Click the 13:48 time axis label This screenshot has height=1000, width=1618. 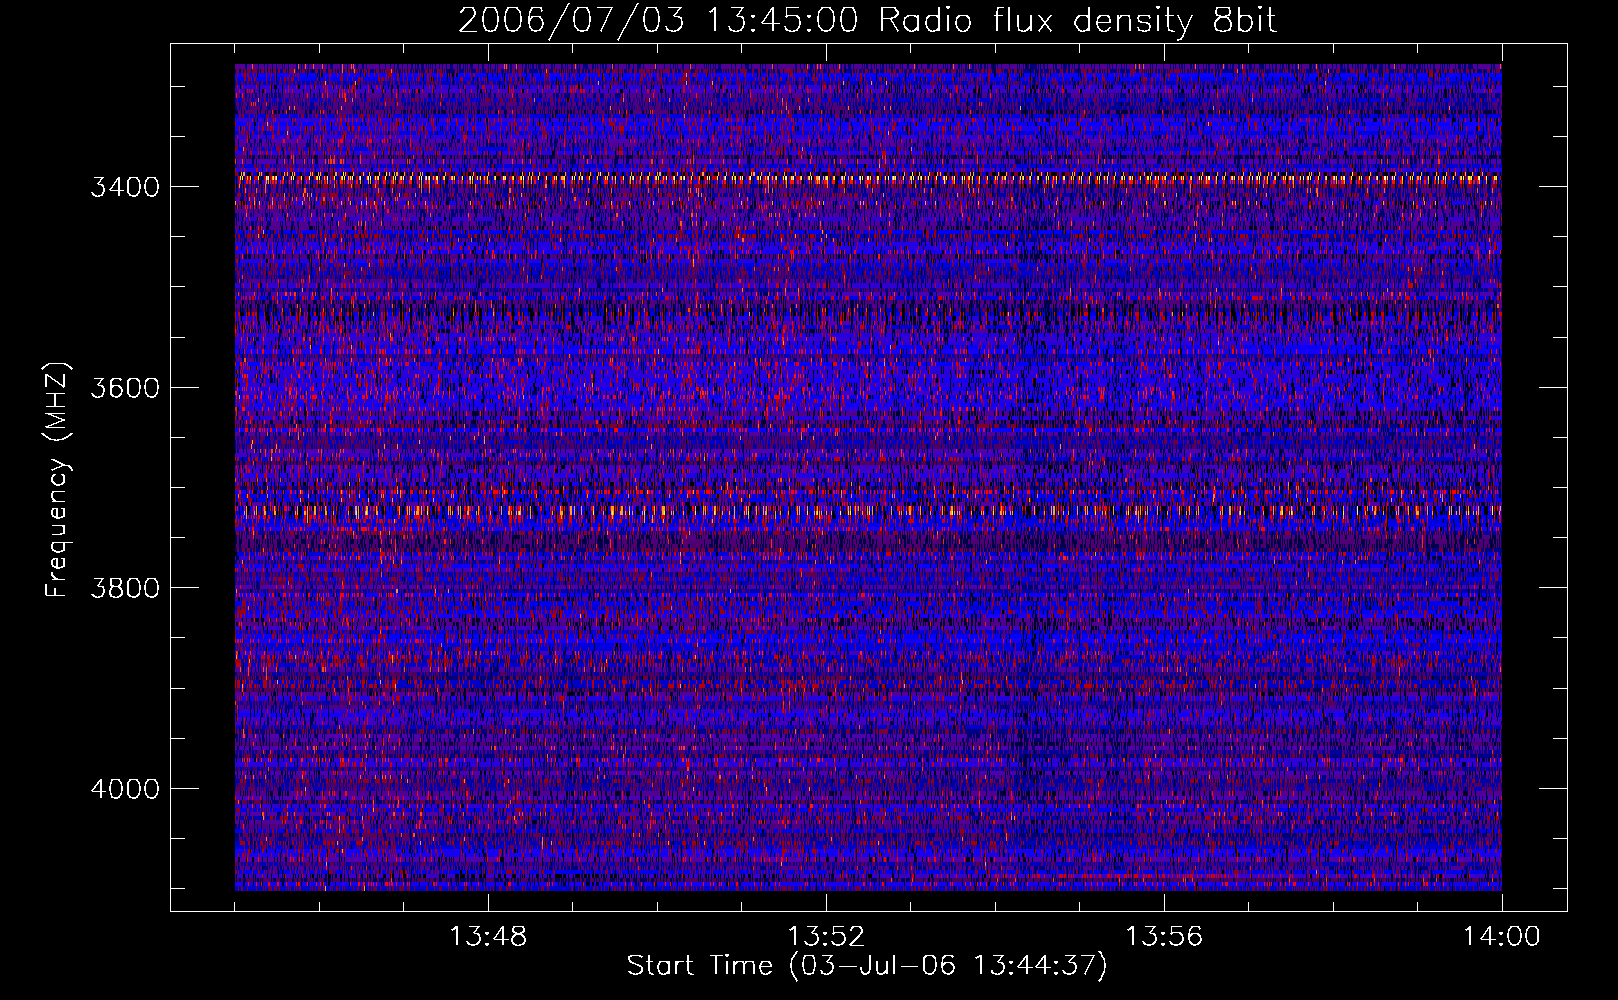pyautogui.click(x=488, y=937)
